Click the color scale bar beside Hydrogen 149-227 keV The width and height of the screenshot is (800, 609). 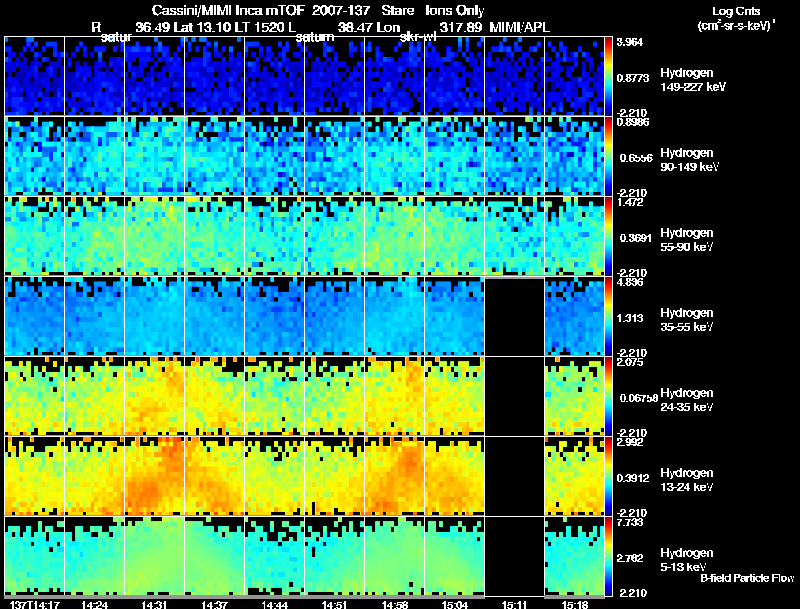tap(608, 76)
